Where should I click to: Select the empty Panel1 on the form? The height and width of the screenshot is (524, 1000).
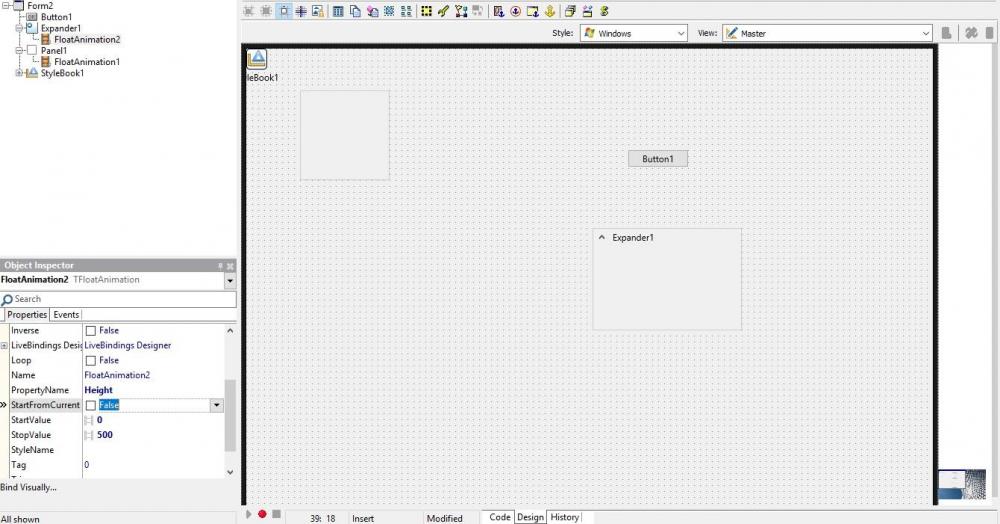pos(344,135)
